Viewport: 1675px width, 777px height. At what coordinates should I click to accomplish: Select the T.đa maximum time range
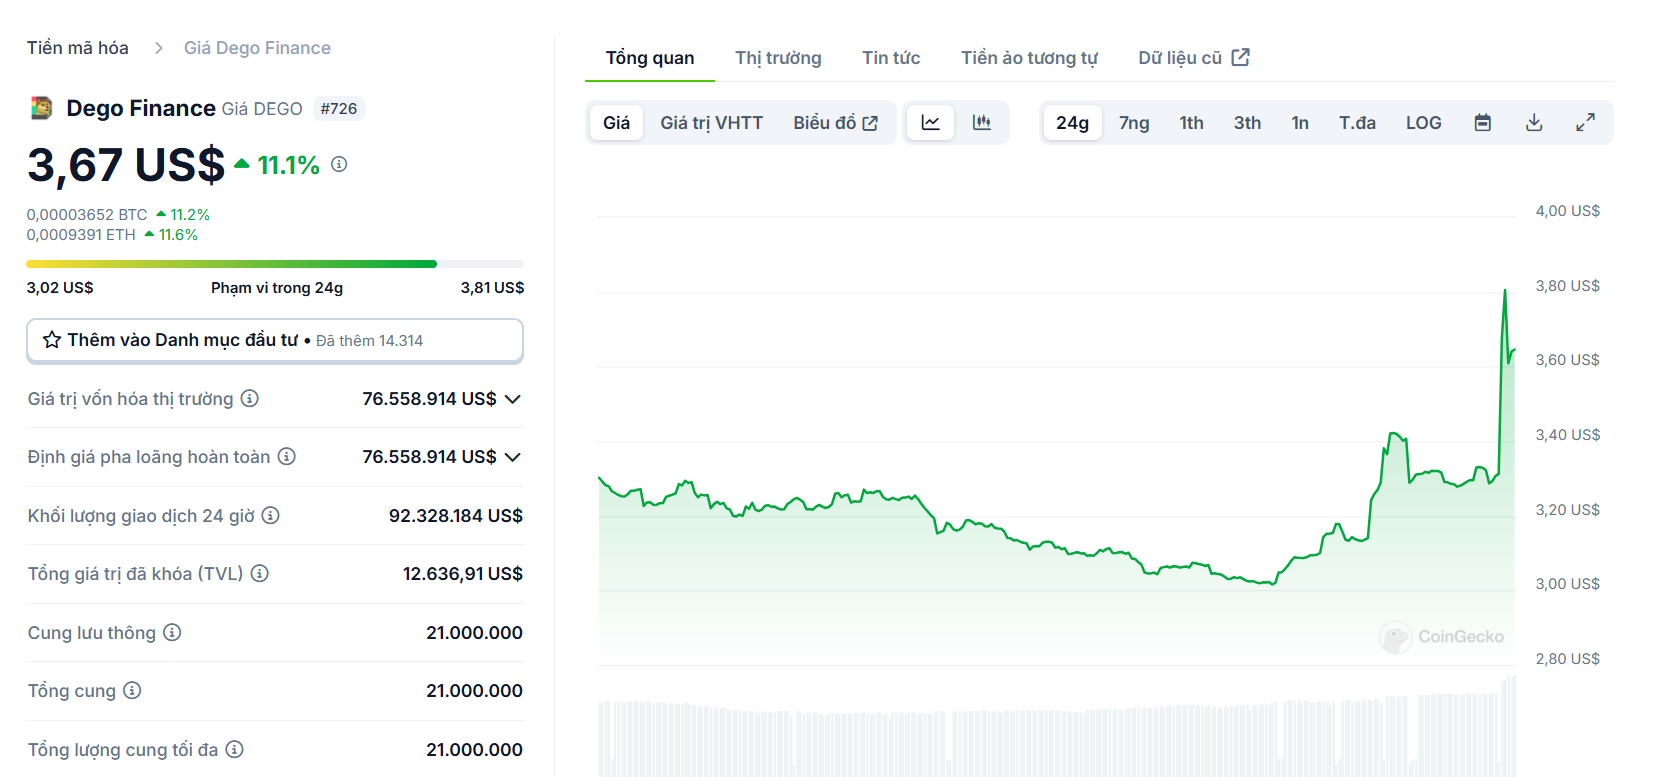coord(1357,123)
